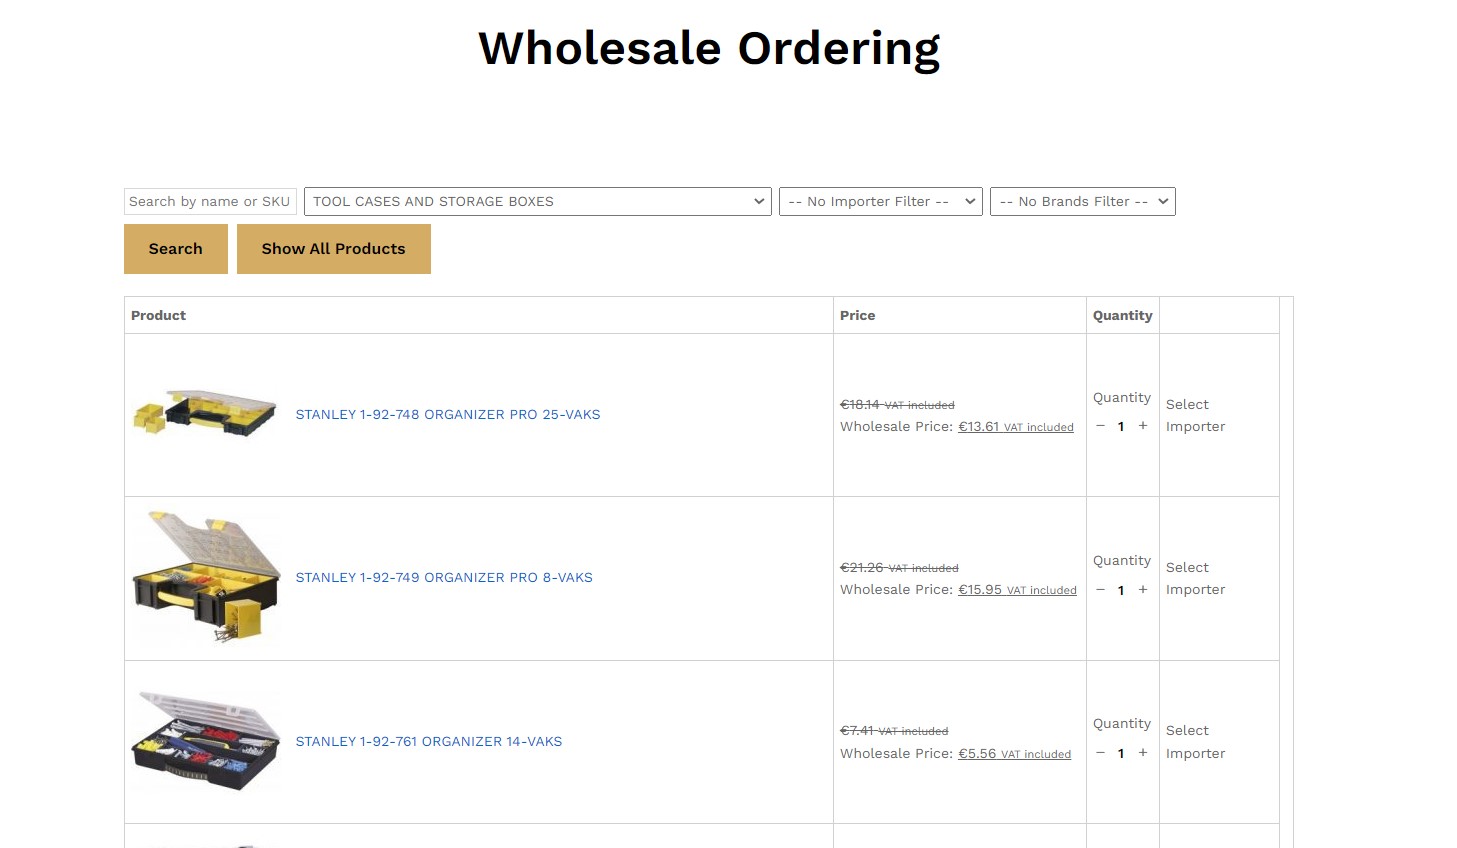Decrease quantity for Stanley 1-92-748 organizer
The height and width of the screenshot is (848, 1457).
click(x=1100, y=426)
